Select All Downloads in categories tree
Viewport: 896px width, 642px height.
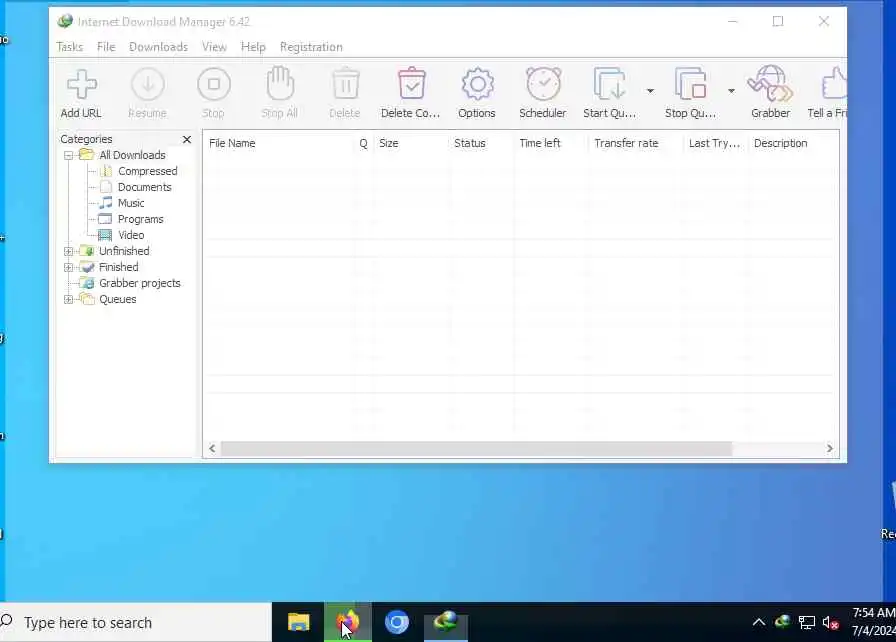click(132, 155)
